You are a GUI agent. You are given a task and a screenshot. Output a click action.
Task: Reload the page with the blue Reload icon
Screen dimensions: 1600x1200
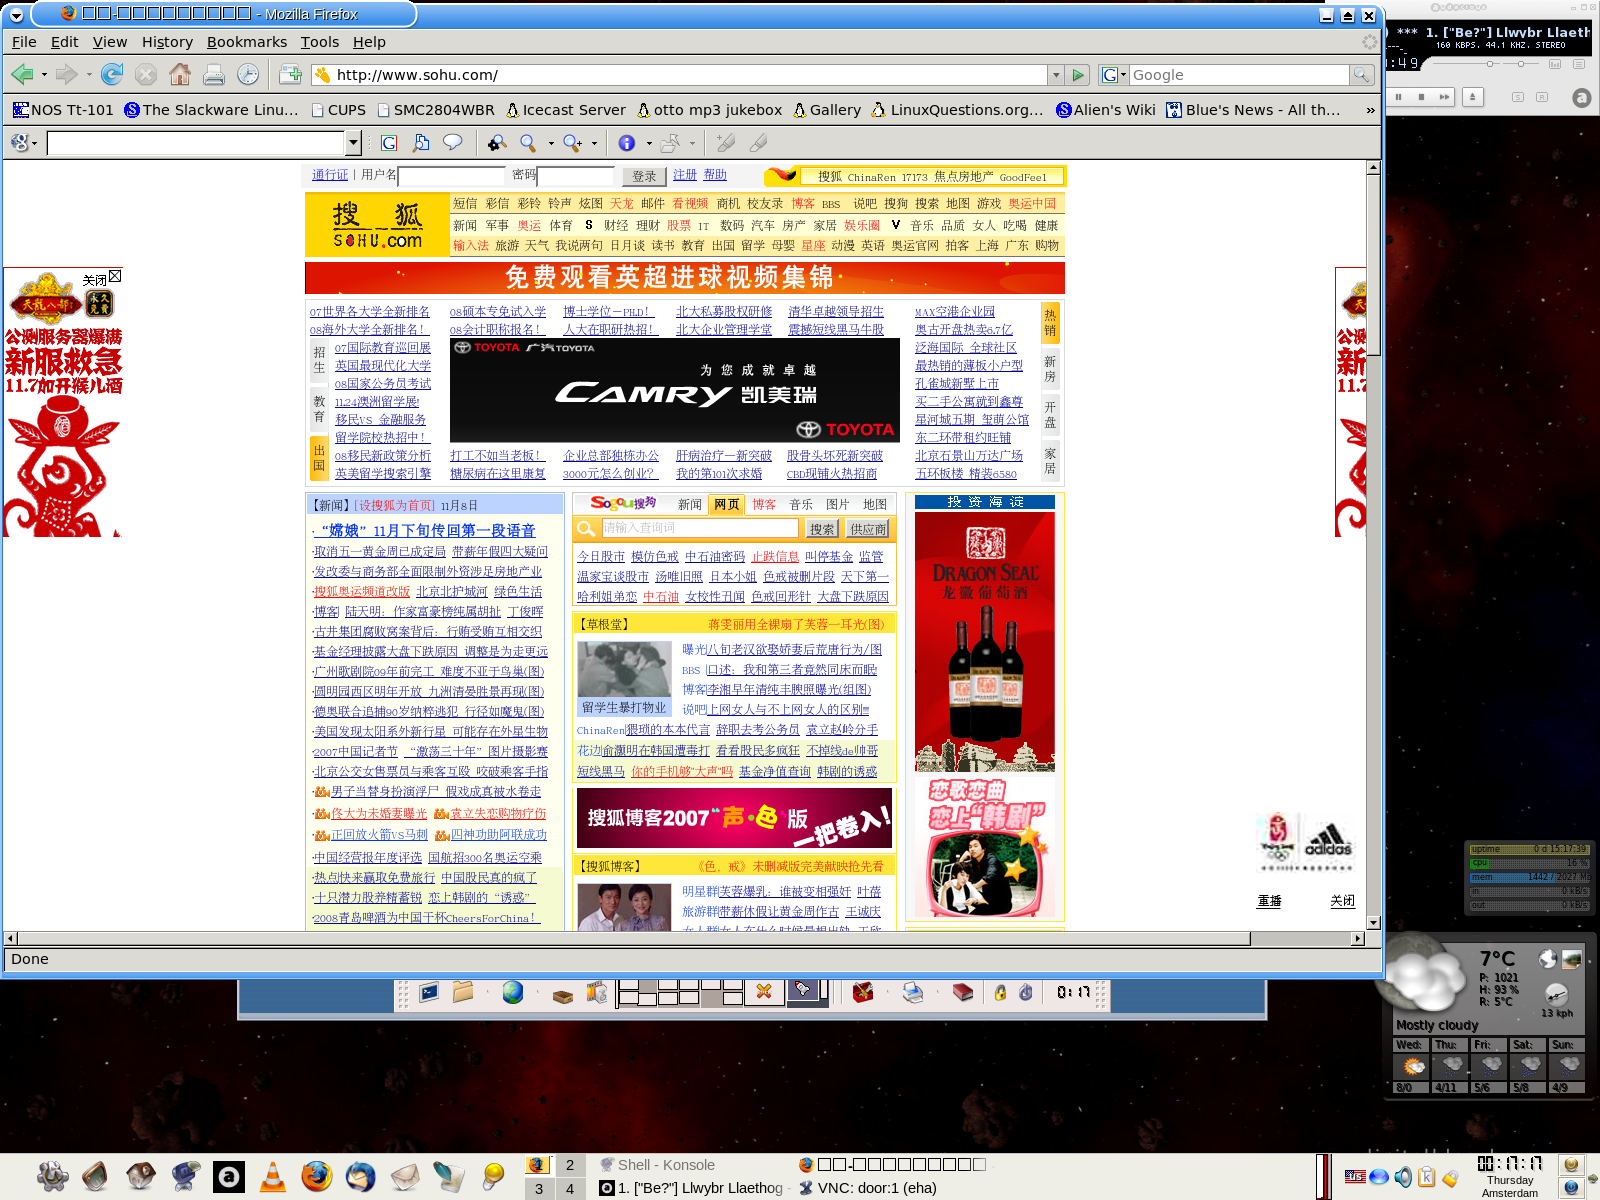tap(112, 74)
